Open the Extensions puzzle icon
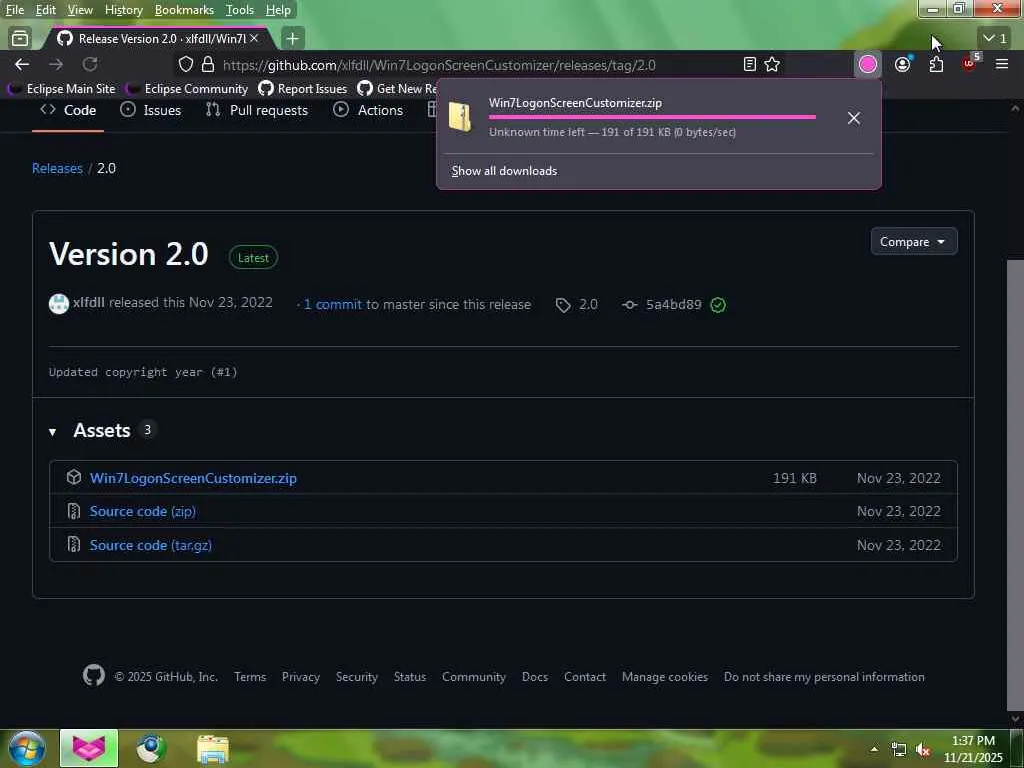 (x=936, y=64)
